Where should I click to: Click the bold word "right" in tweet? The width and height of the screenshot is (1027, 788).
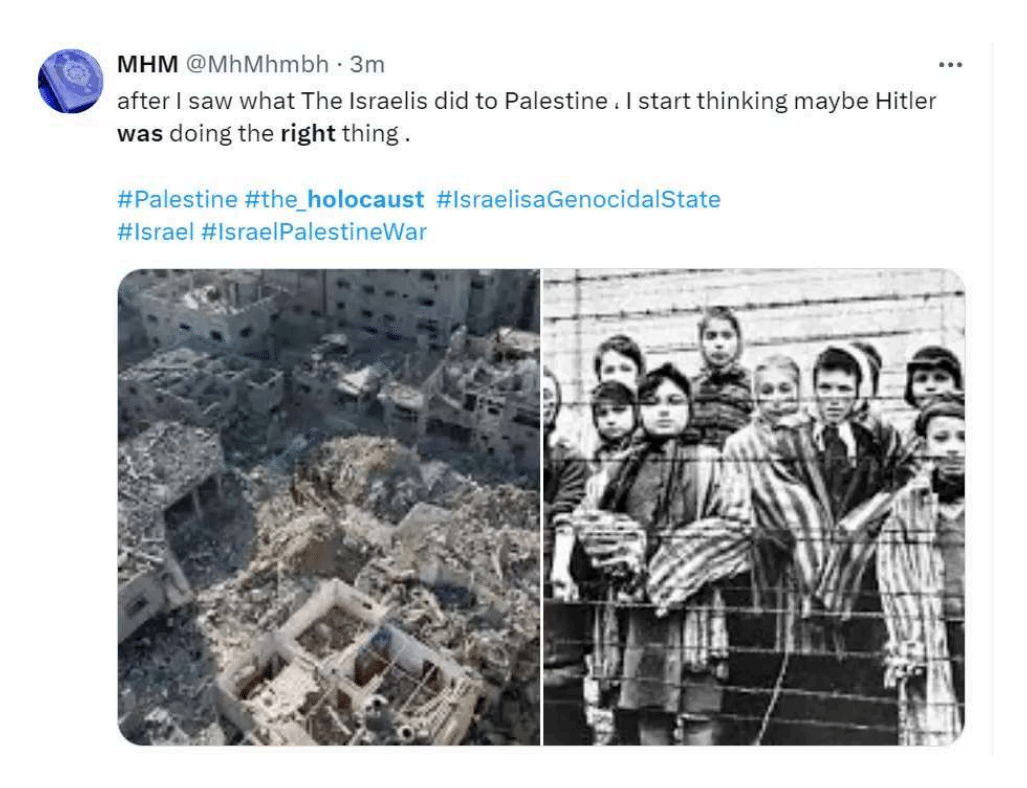click(307, 134)
